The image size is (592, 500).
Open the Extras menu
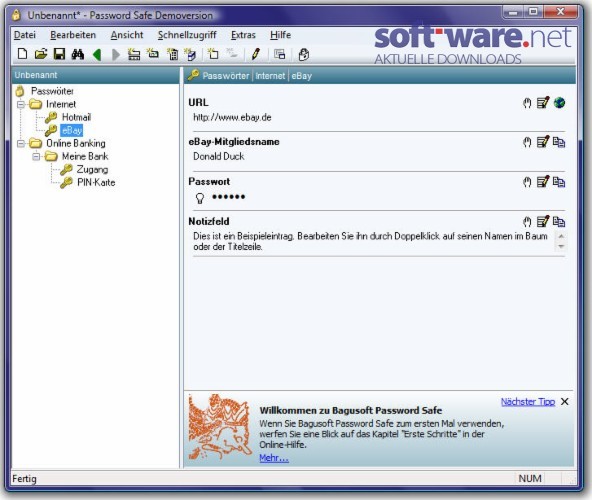[243, 35]
